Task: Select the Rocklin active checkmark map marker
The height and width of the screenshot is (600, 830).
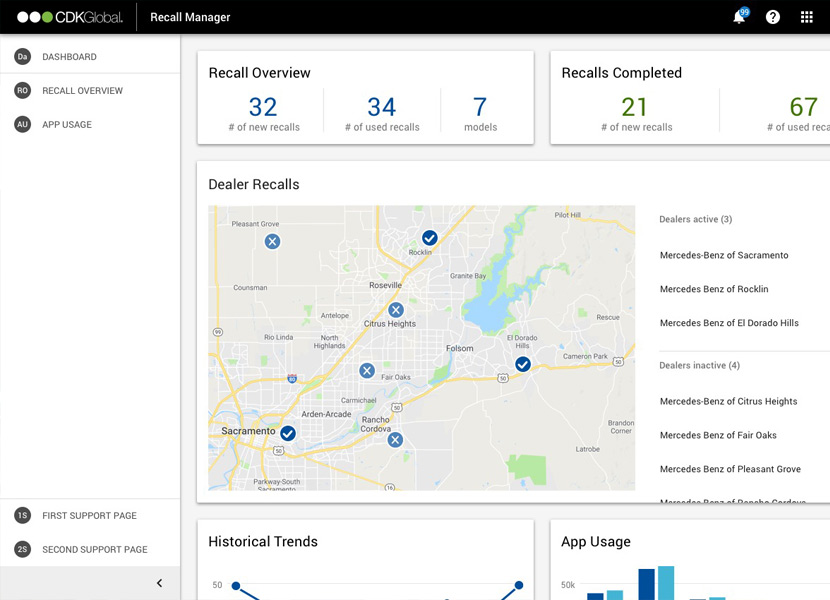Action: [x=430, y=238]
